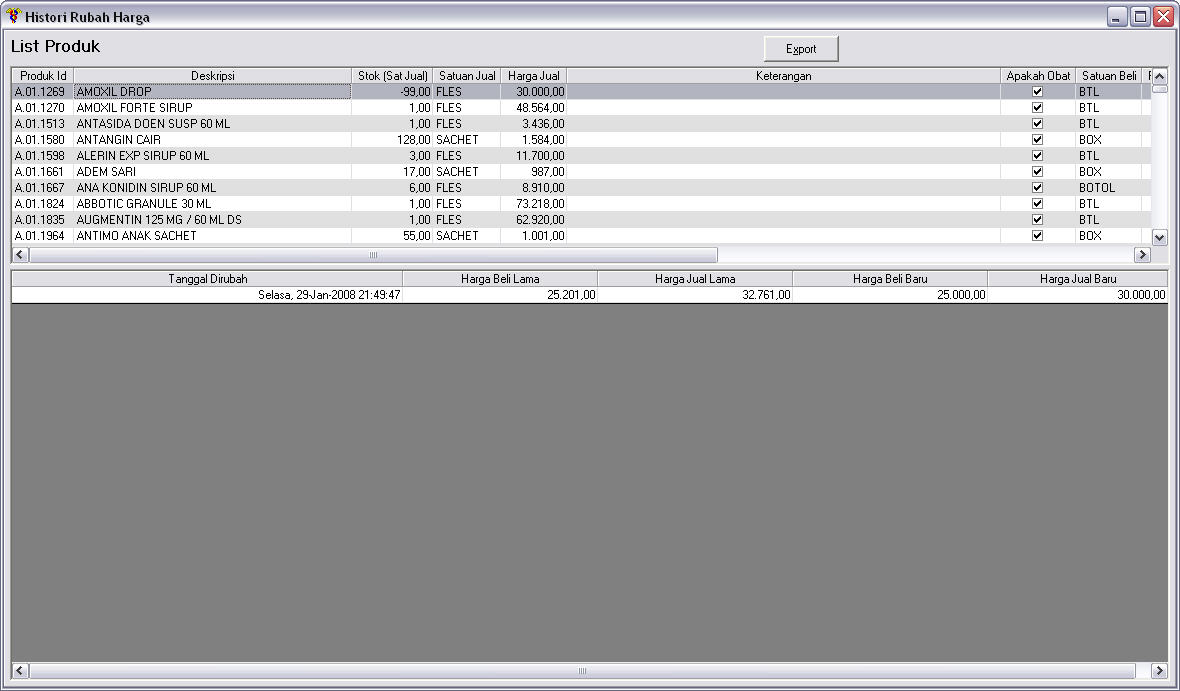Click history grid horizontal scrollbar left arrow
Screen dimensions: 1180x691
(x=20, y=671)
